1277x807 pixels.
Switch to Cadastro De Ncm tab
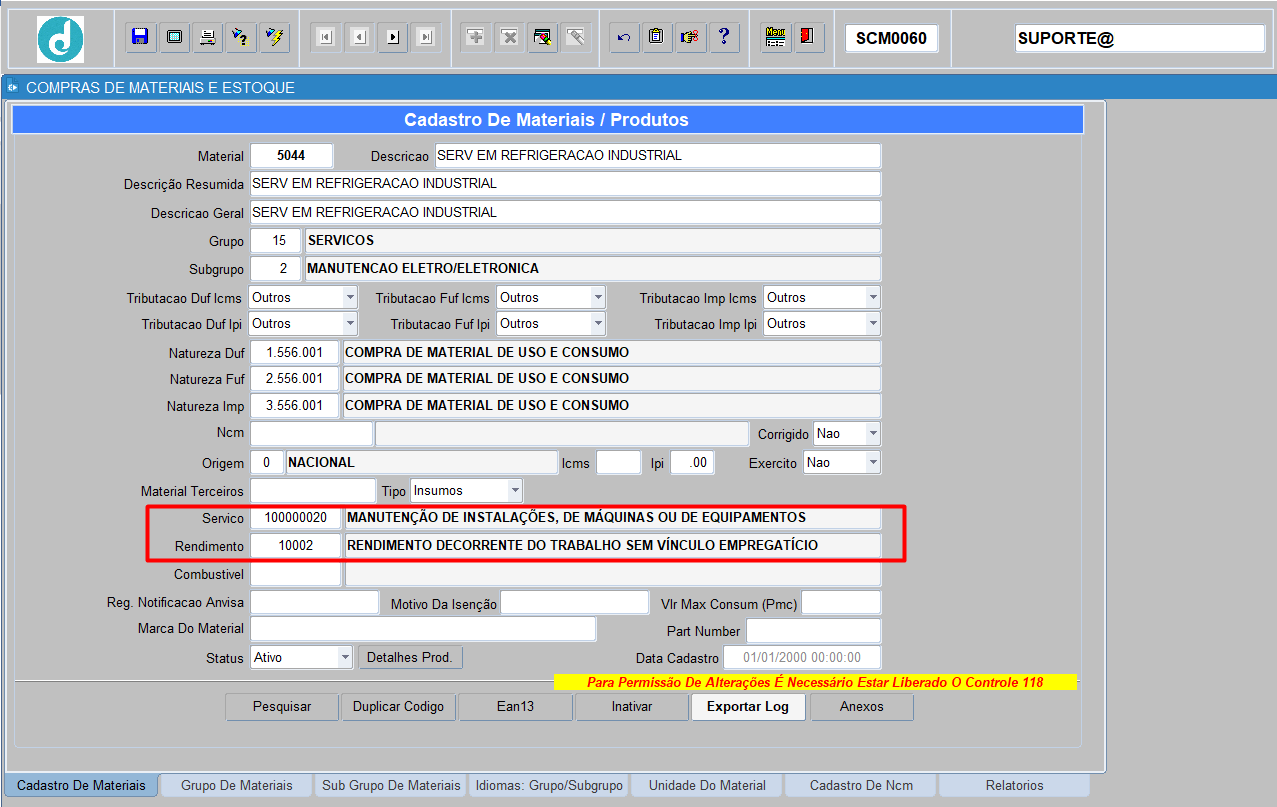(860, 785)
